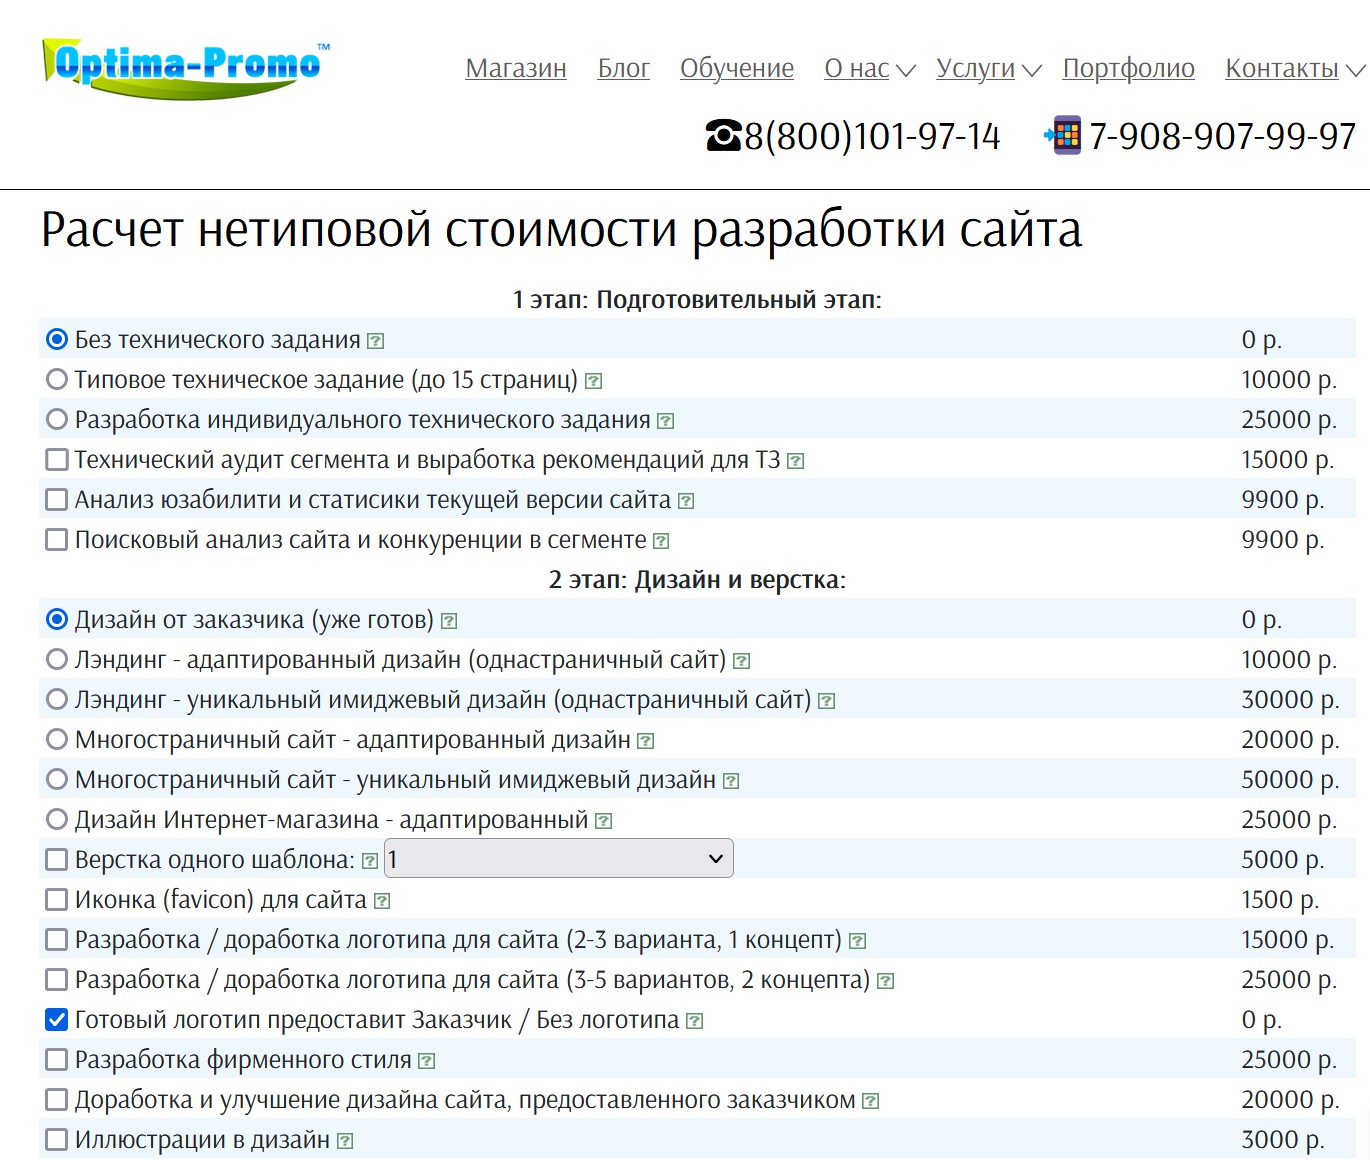Select 'Типовое техническое задание' radio button
Image resolution: width=1370 pixels, height=1160 pixels.
(57, 379)
